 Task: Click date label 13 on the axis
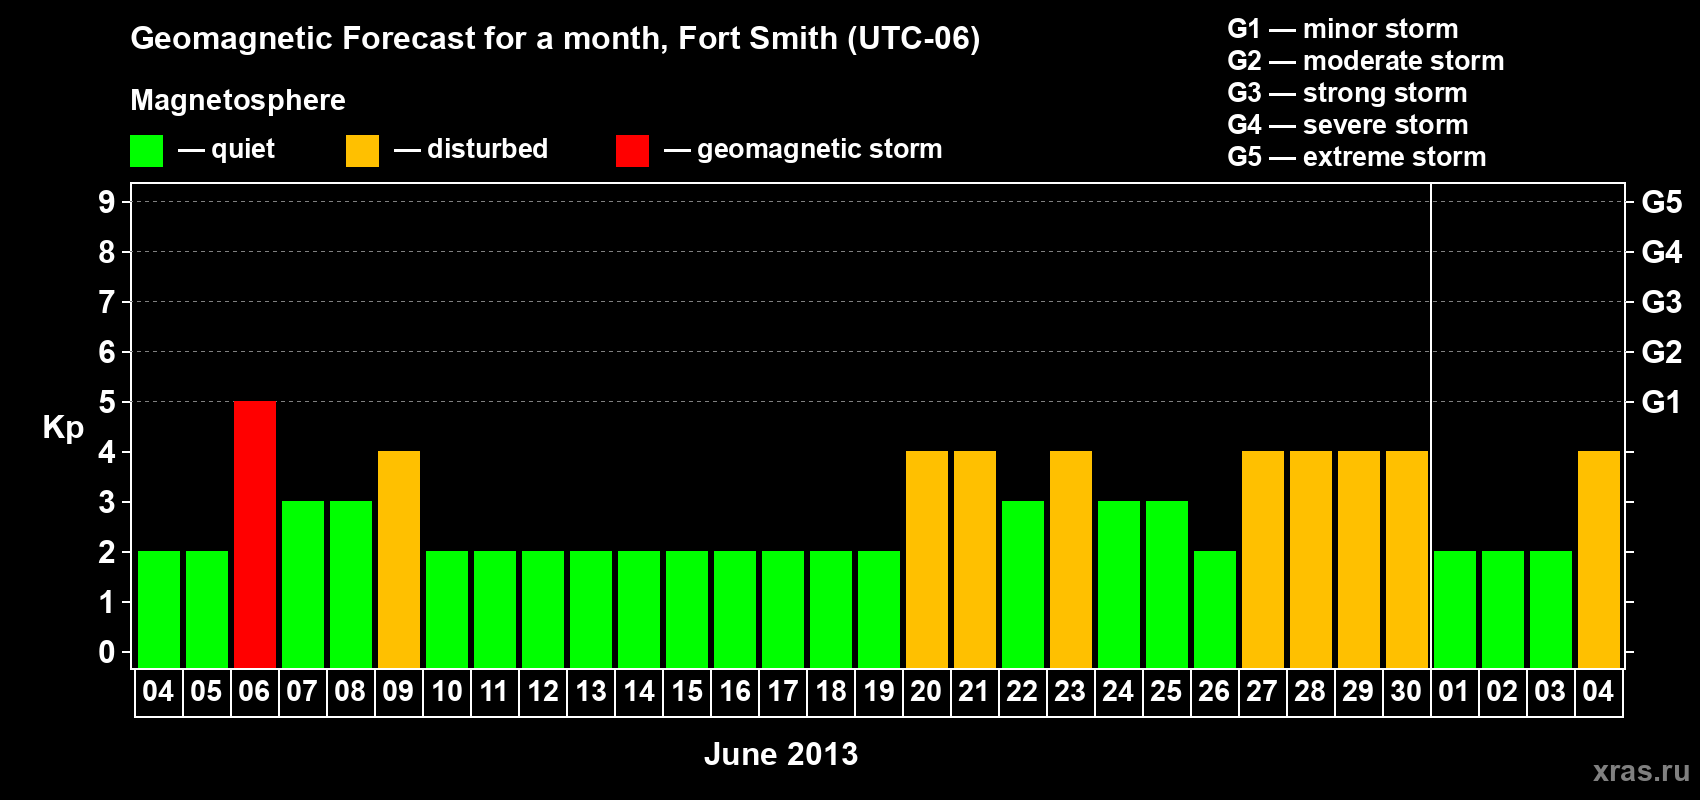(591, 691)
